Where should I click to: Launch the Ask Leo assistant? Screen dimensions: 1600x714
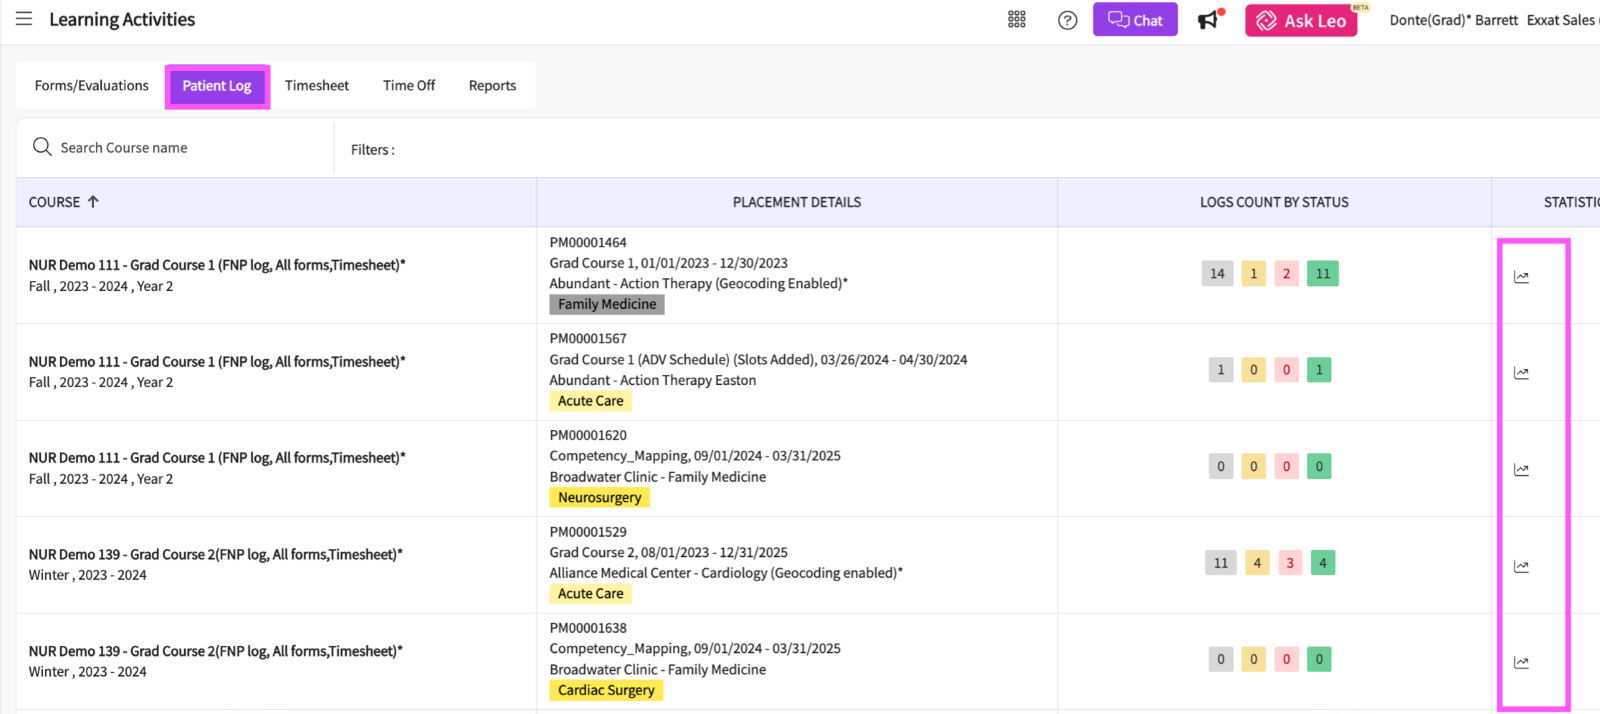1301,20
